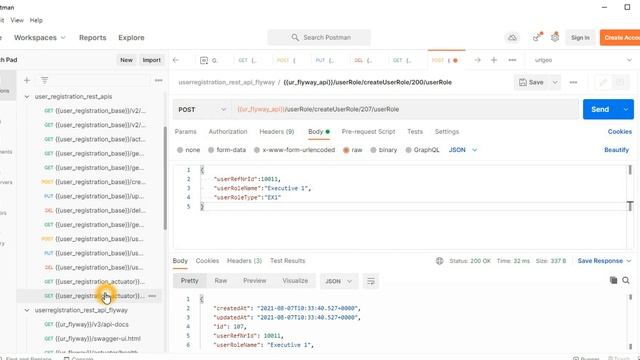
Task: Click the plus icon to create collection
Action: [27, 80]
